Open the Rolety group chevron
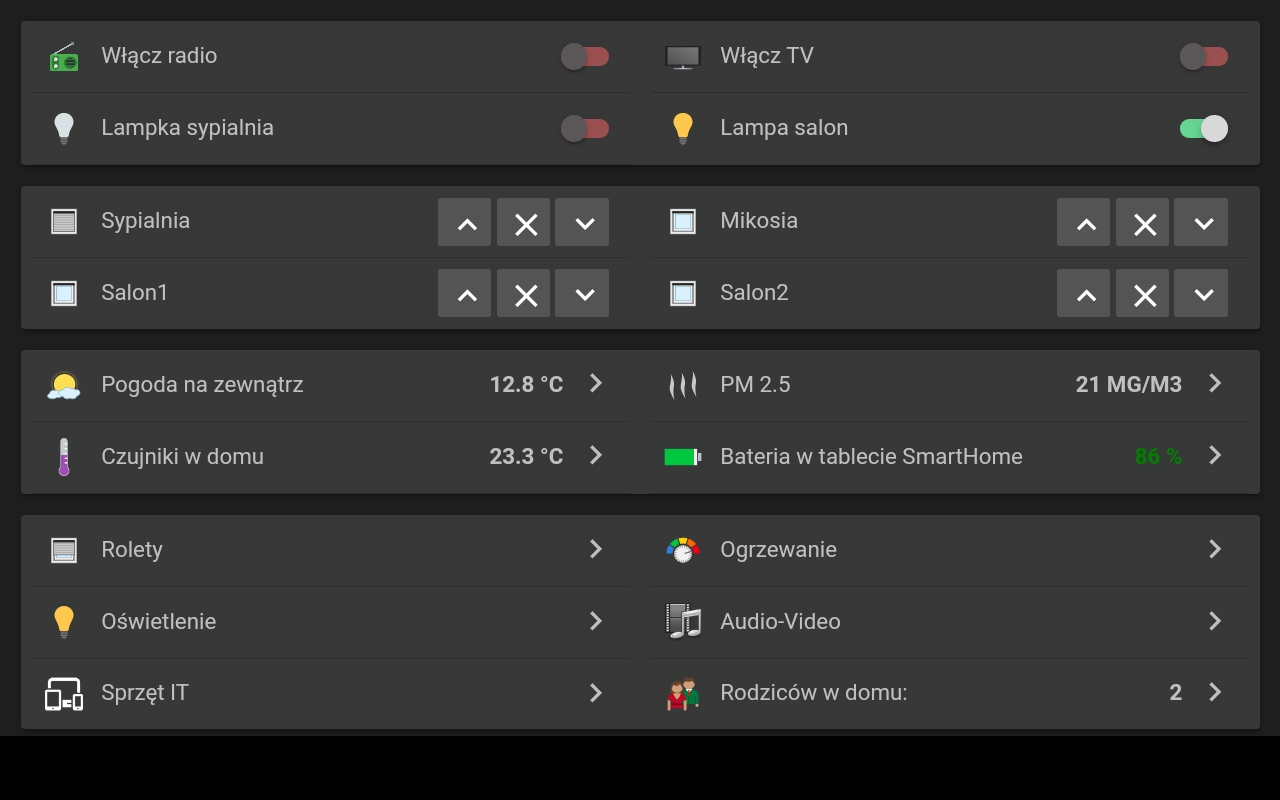This screenshot has height=800, width=1280. [x=596, y=548]
